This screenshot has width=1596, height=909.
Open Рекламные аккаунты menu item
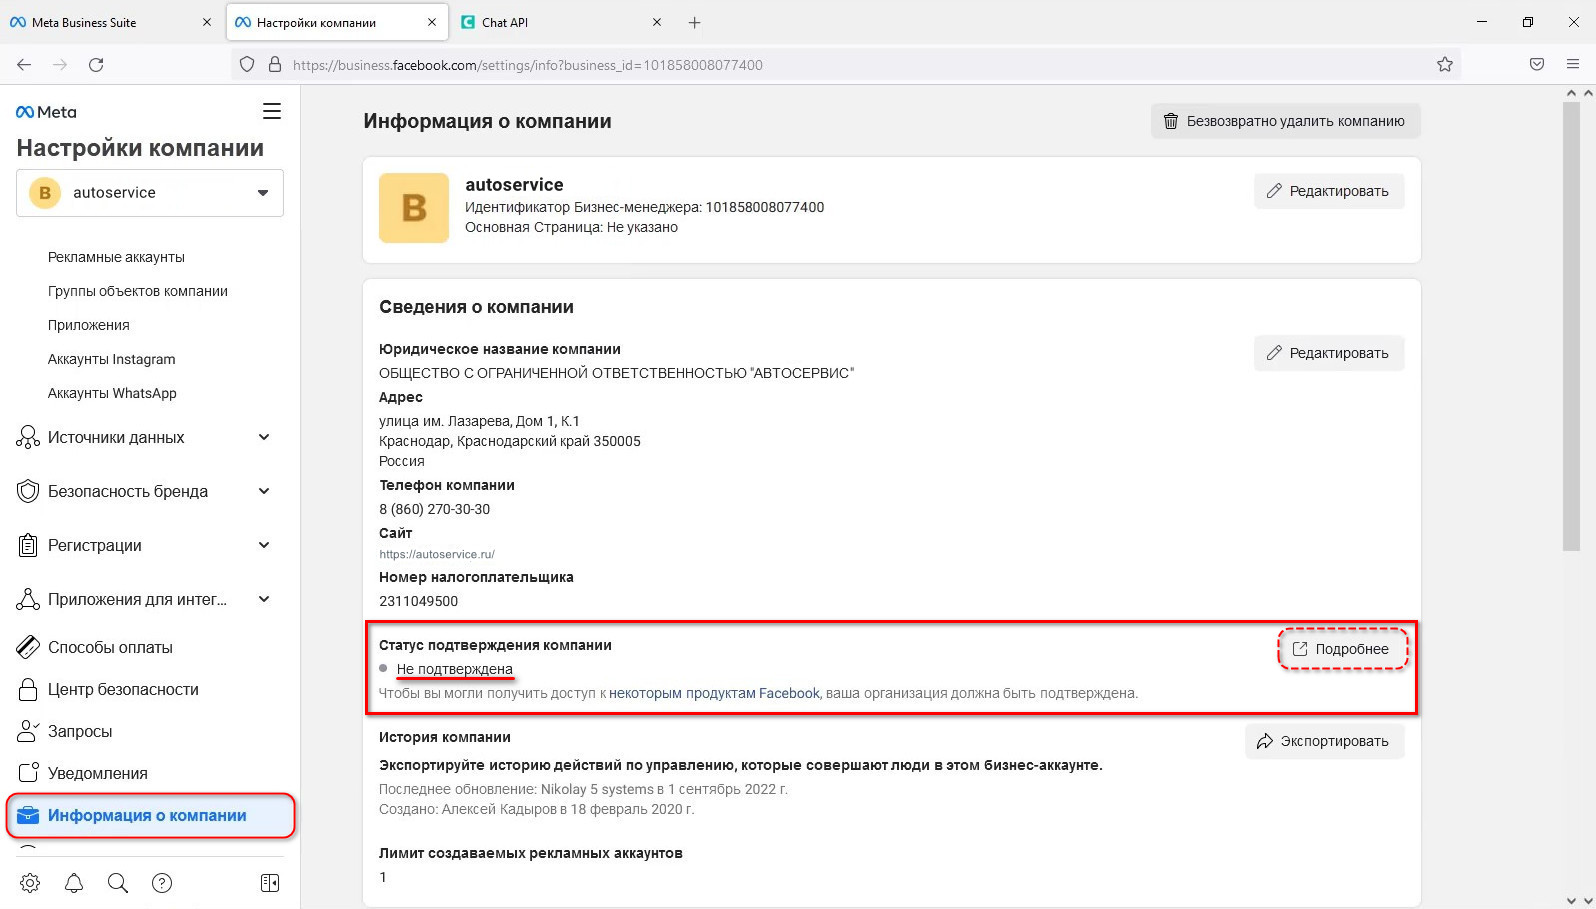pos(116,257)
